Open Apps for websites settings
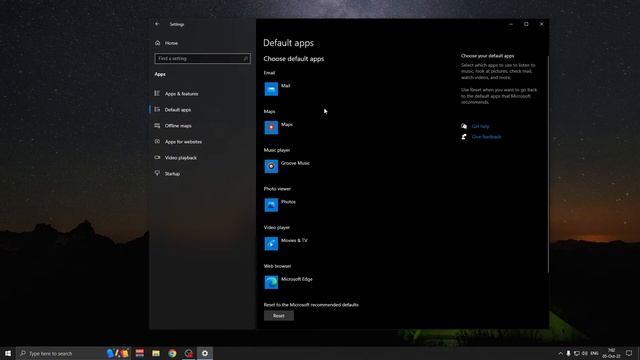Screen dimensions: 640x360 pyautogui.click(x=183, y=141)
